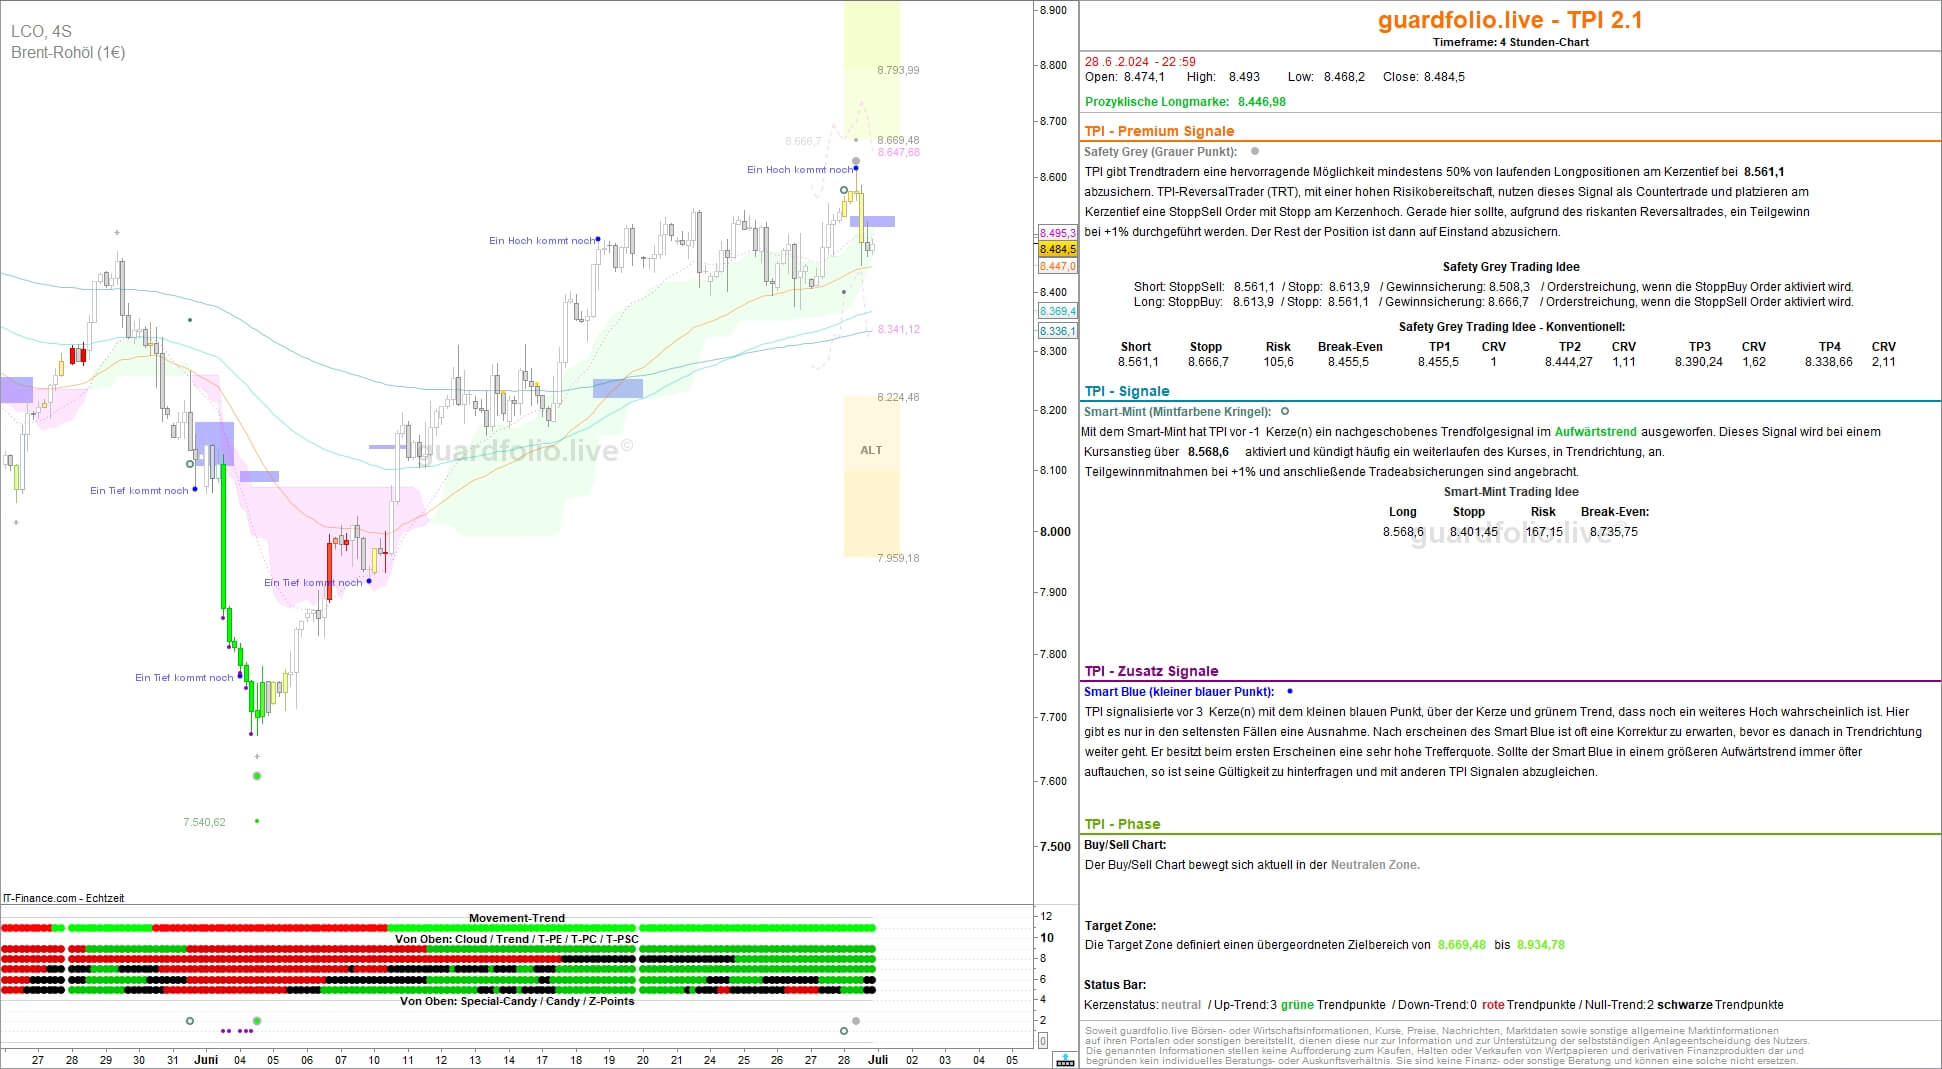Click the Brent-Rohöl (1€) instrument name

(68, 53)
